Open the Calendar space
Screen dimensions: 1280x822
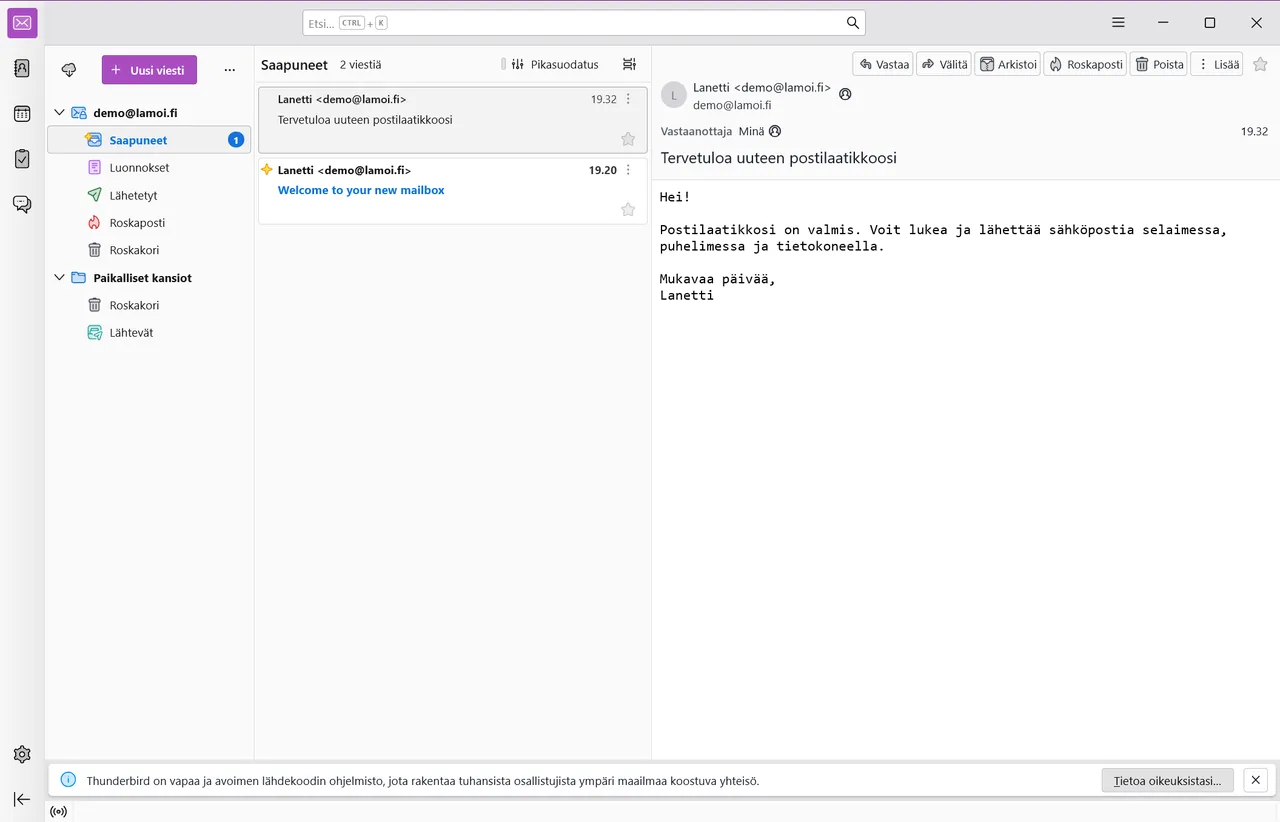click(22, 114)
